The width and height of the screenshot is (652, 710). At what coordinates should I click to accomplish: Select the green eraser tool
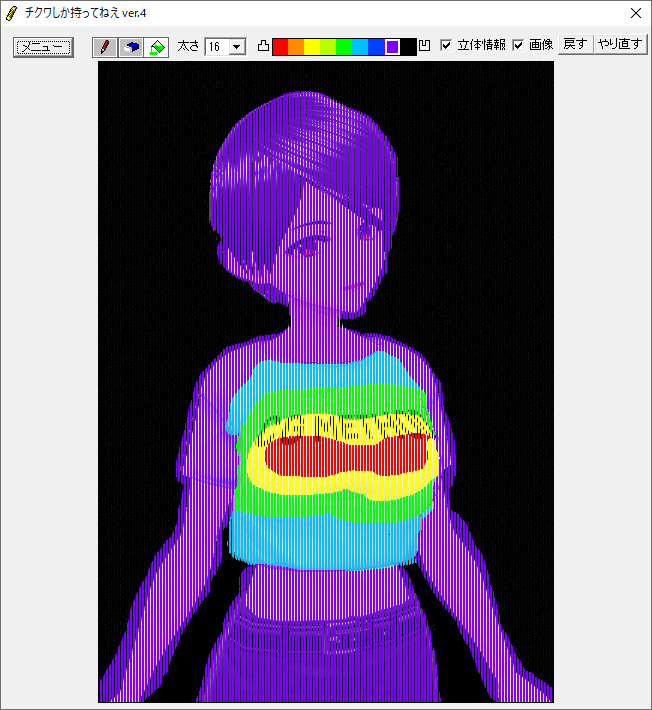tap(156, 47)
